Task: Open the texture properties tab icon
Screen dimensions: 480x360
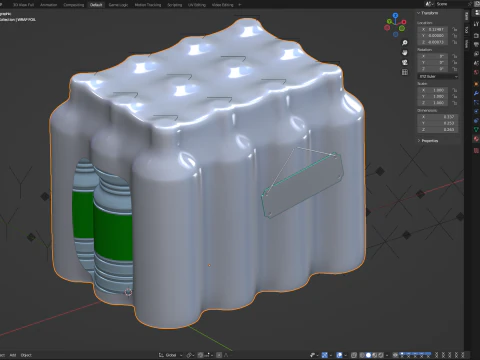Action: tap(476, 151)
